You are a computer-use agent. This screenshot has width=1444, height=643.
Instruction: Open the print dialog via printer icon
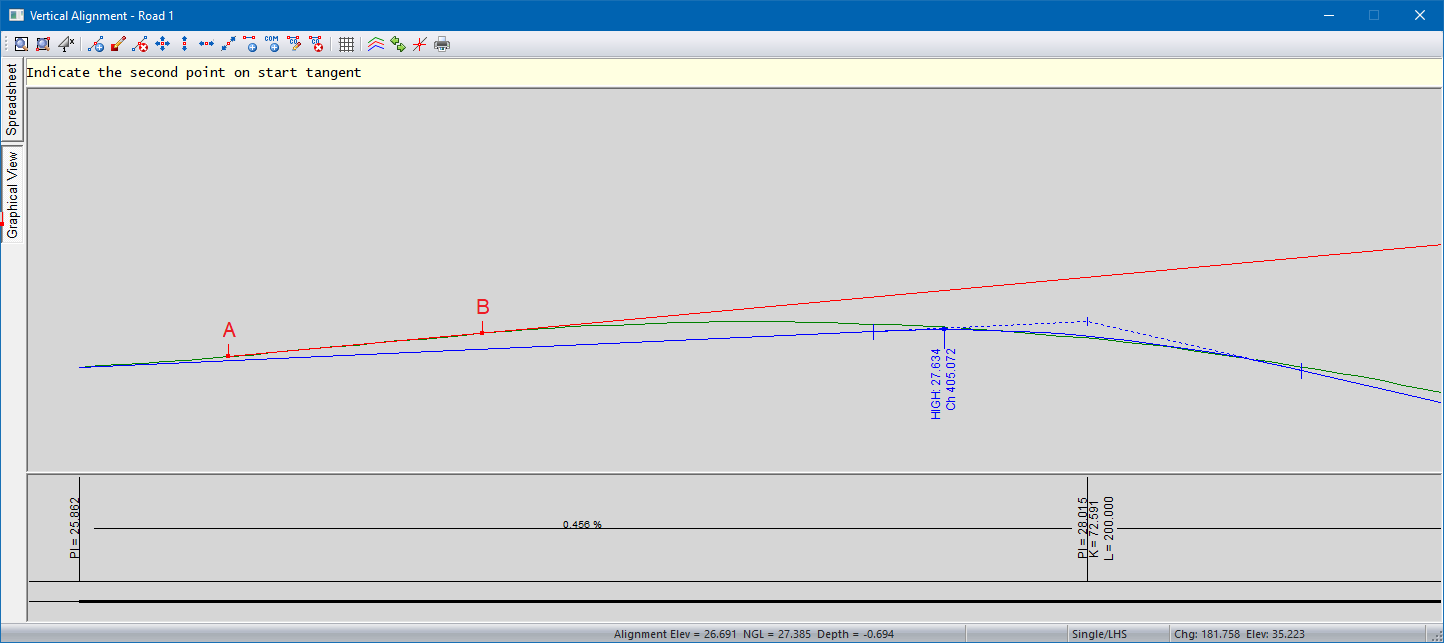442,44
